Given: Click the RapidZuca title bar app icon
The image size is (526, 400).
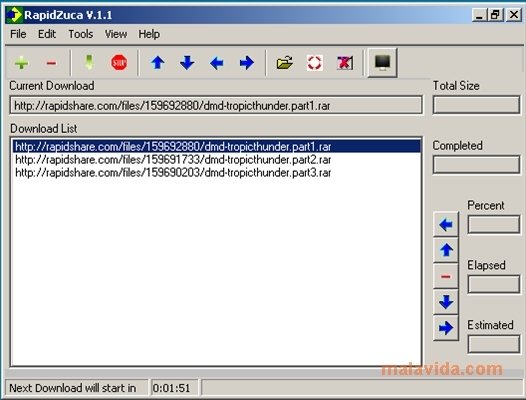Looking at the screenshot, I should tap(14, 15).
